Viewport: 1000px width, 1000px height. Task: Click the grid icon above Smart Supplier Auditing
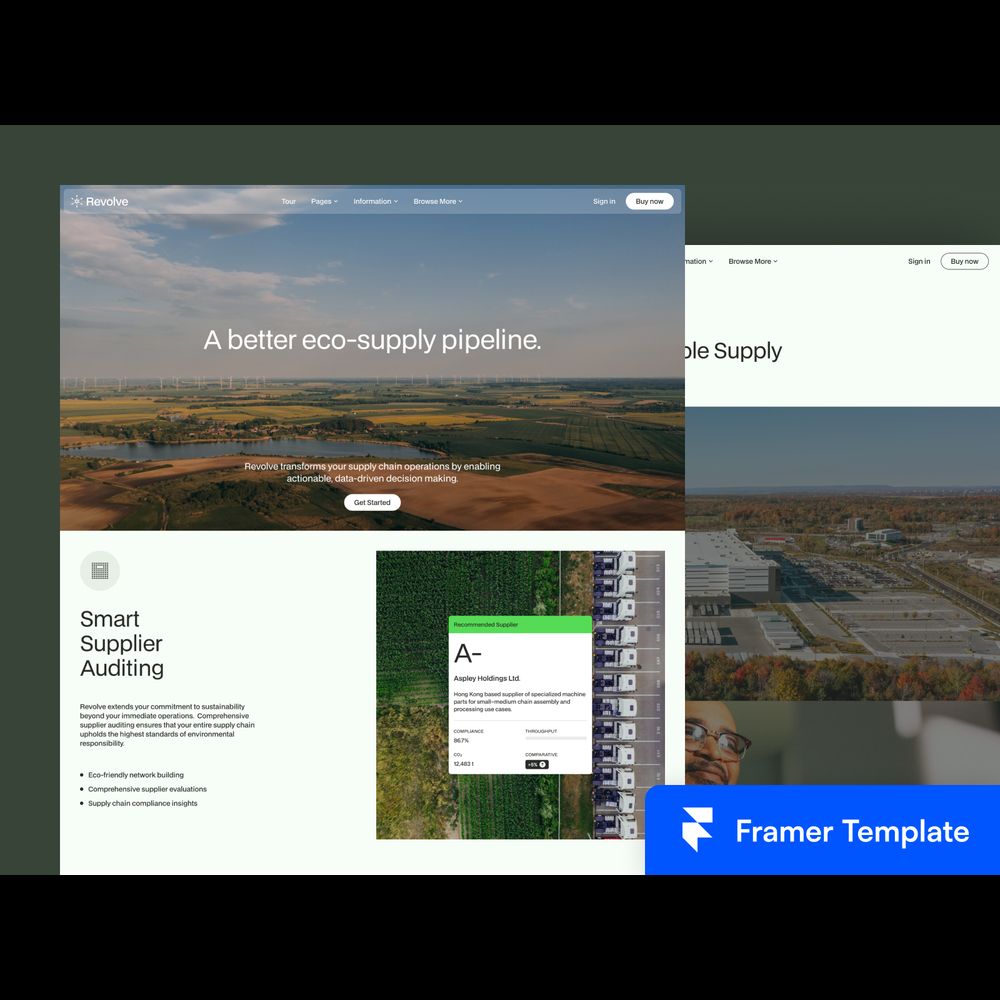click(x=100, y=571)
